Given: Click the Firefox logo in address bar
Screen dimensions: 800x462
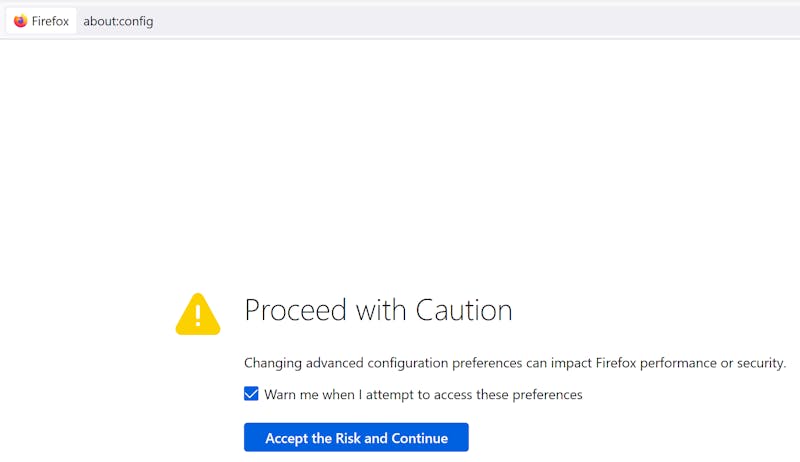Looking at the screenshot, I should (20, 21).
